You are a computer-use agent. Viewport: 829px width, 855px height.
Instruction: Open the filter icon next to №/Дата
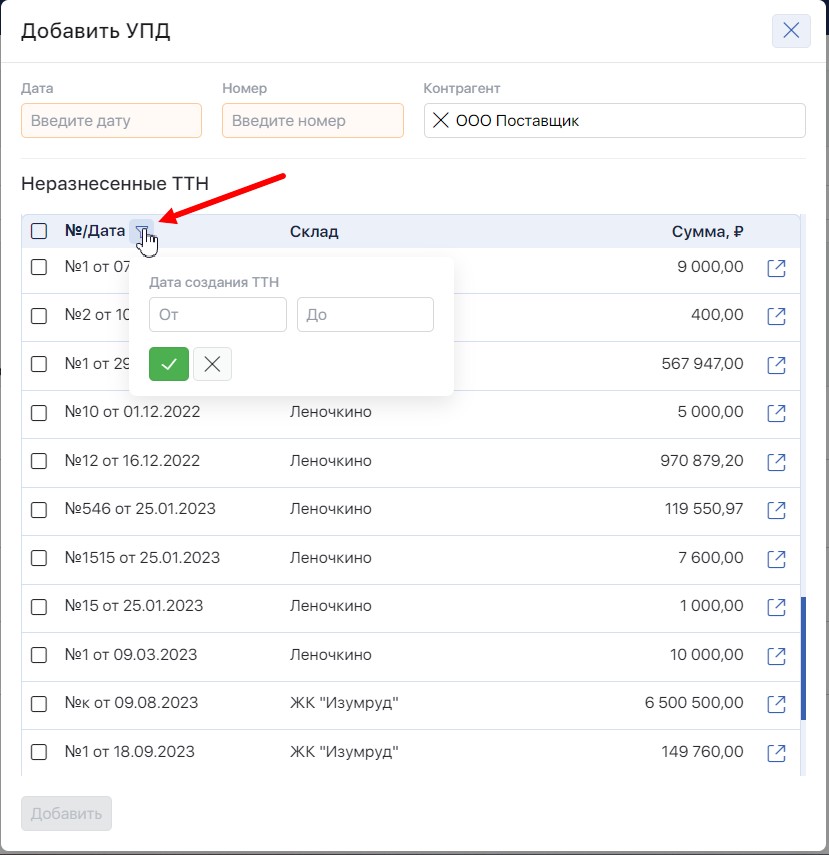[142, 231]
